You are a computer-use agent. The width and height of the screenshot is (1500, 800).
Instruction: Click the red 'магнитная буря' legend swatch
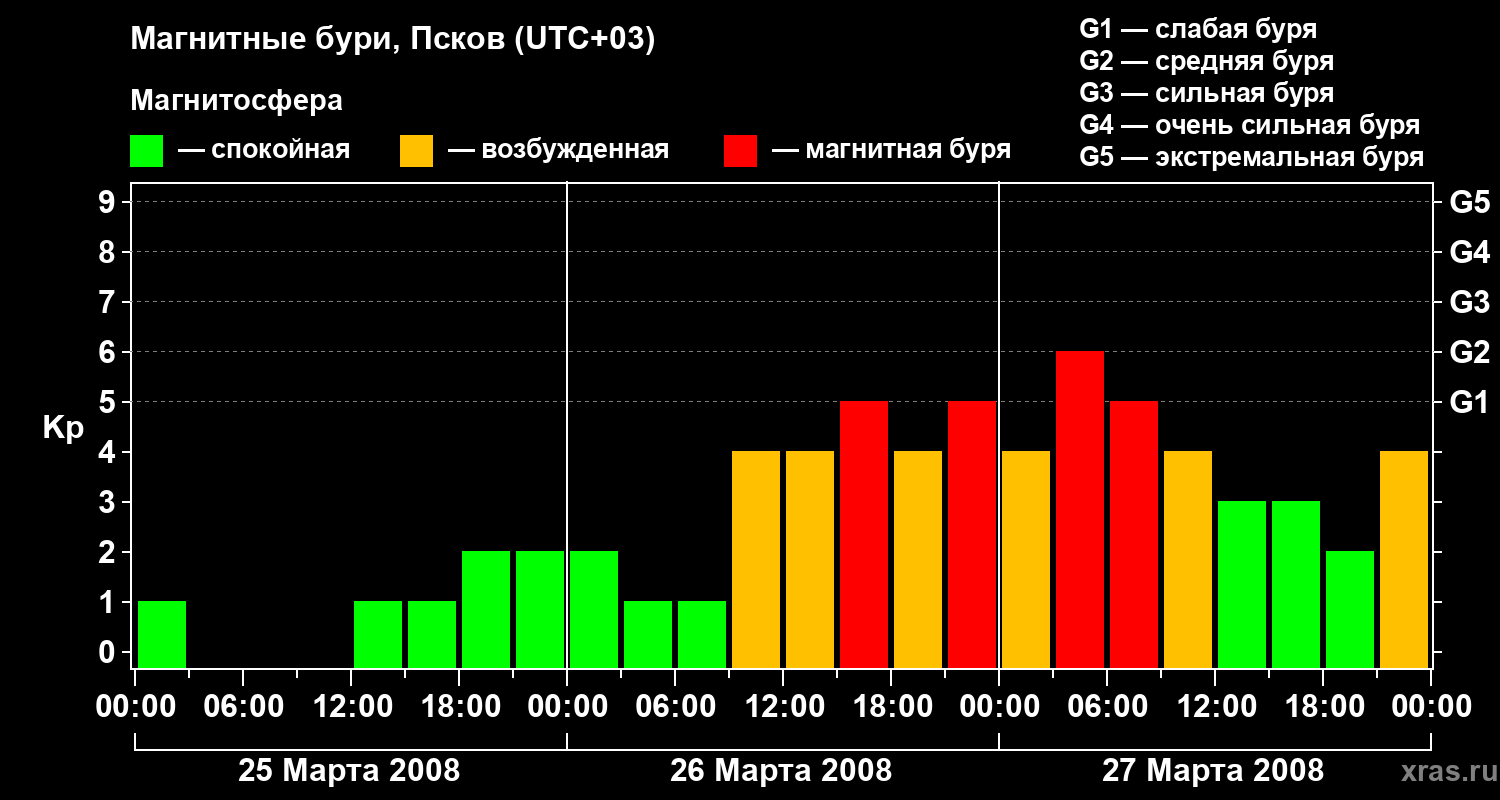[740, 151]
